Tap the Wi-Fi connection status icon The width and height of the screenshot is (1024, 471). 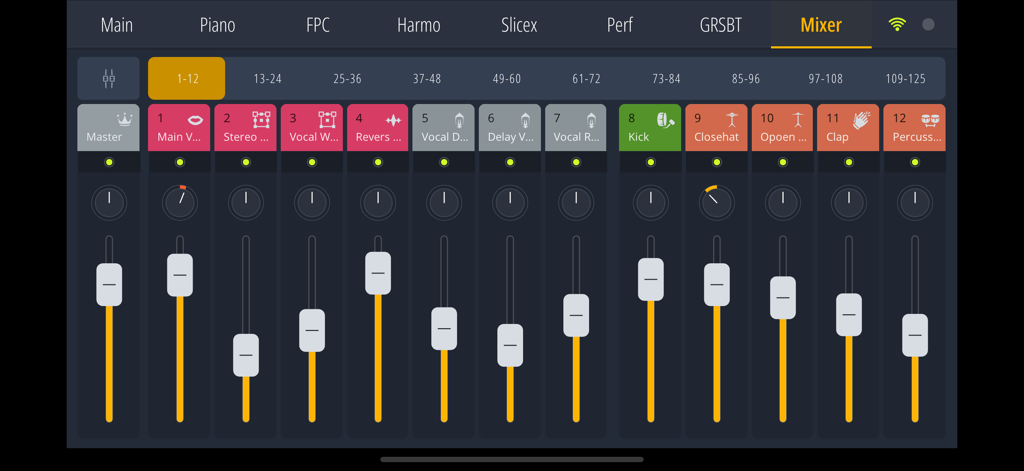tap(897, 25)
